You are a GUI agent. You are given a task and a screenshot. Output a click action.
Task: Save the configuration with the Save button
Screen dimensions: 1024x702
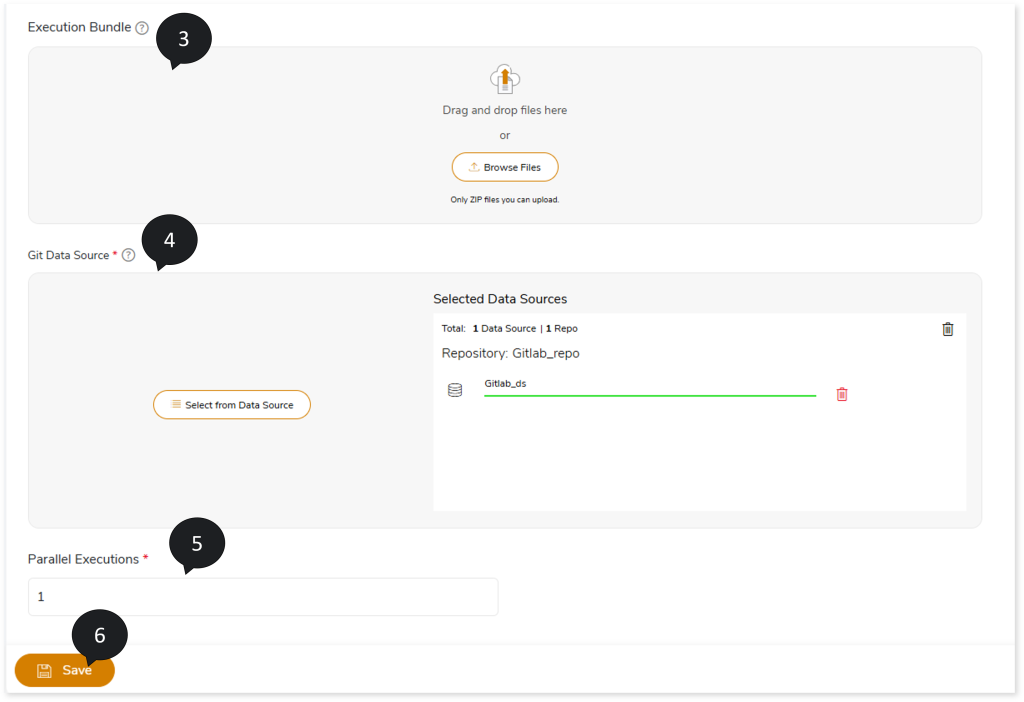click(x=65, y=670)
